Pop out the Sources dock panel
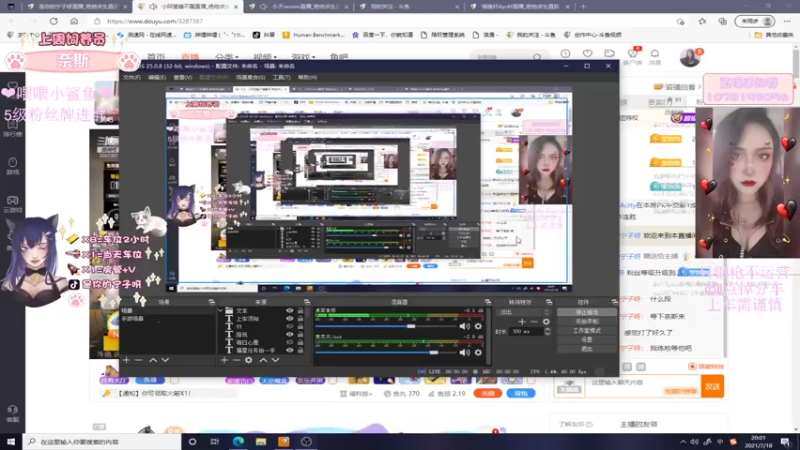The image size is (800, 450). click(307, 302)
